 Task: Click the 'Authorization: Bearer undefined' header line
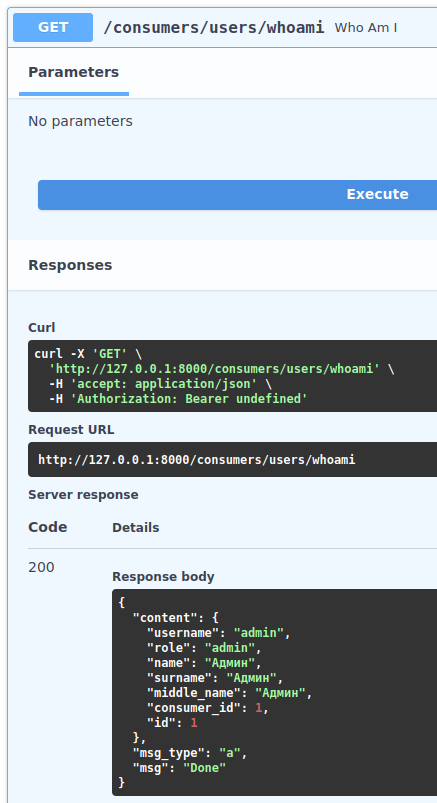tap(178, 398)
